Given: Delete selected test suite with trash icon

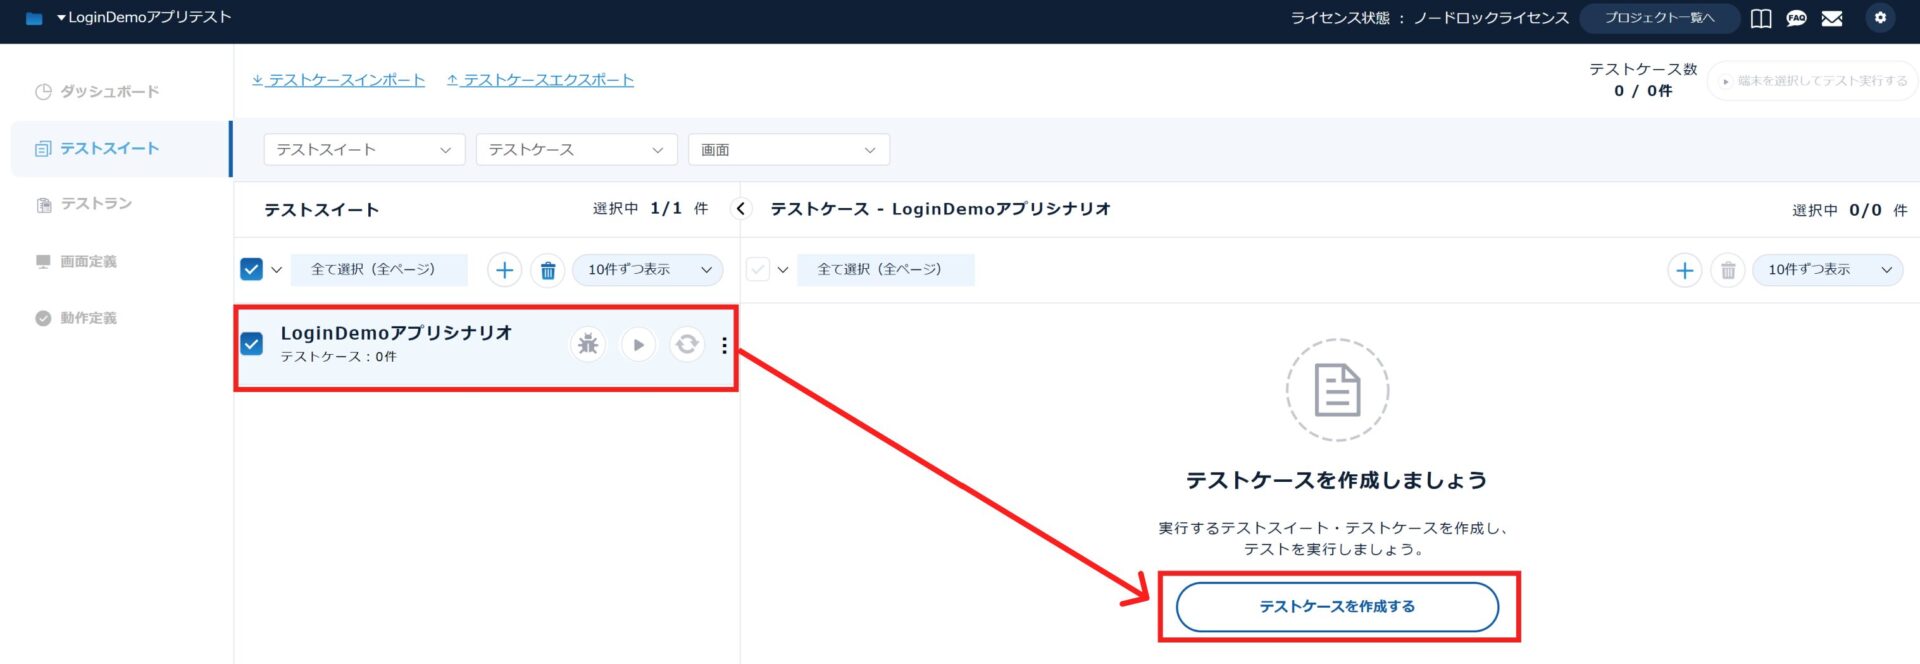Looking at the screenshot, I should [x=548, y=270].
